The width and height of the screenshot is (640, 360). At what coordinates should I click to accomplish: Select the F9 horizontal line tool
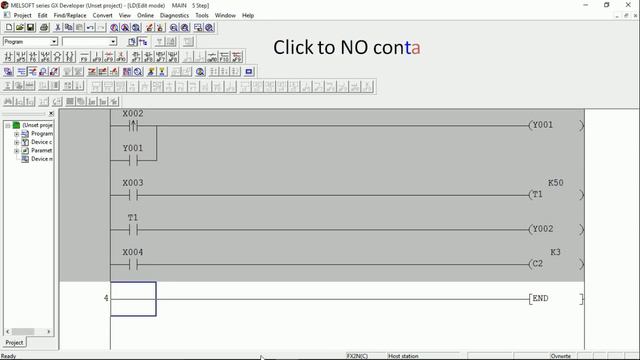(x=84, y=56)
